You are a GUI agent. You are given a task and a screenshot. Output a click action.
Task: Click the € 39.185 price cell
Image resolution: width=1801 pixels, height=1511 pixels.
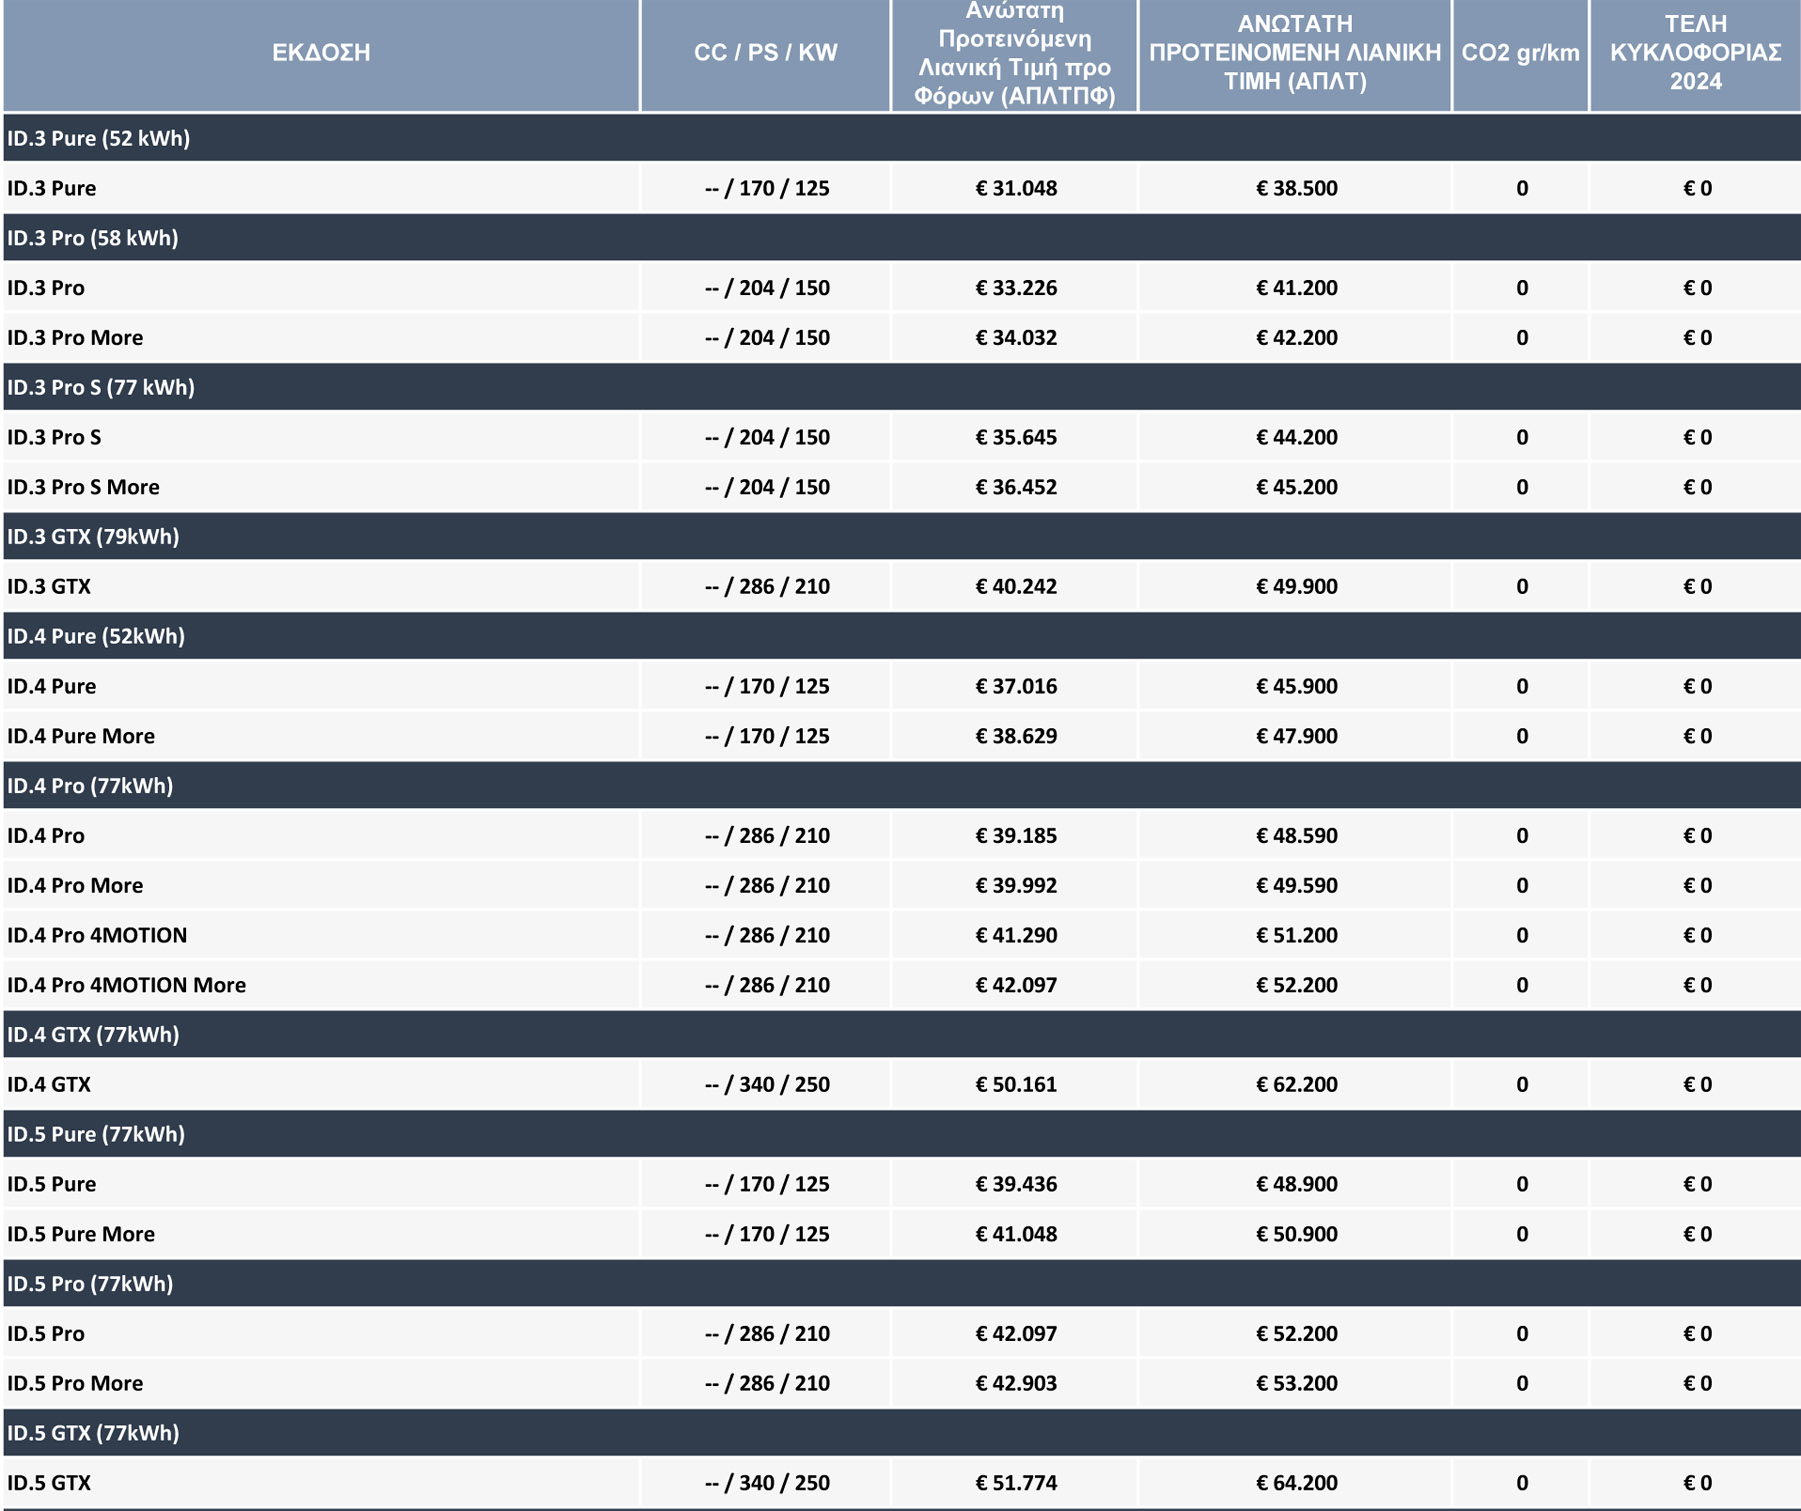(x=1016, y=836)
